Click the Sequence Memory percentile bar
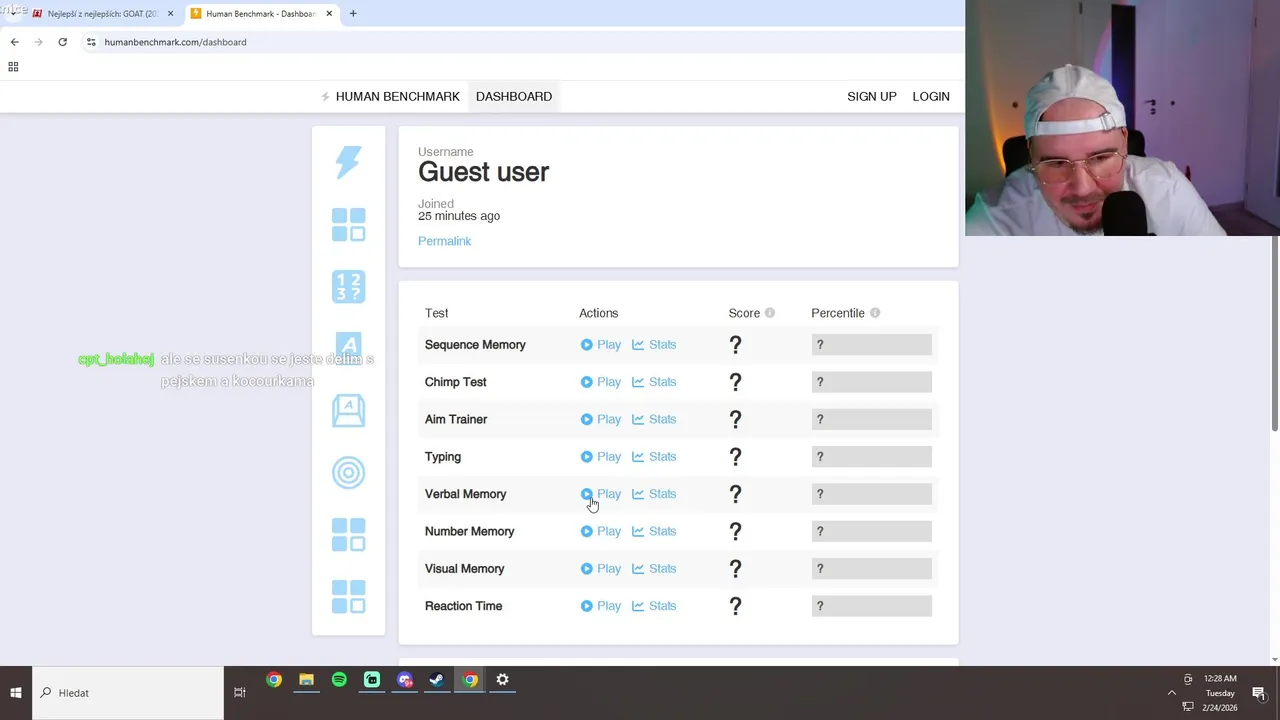Viewport: 1280px width, 720px height. point(871,345)
